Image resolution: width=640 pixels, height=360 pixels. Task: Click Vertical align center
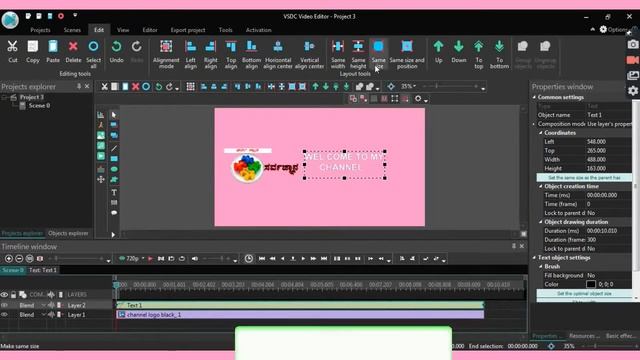[x=309, y=54]
